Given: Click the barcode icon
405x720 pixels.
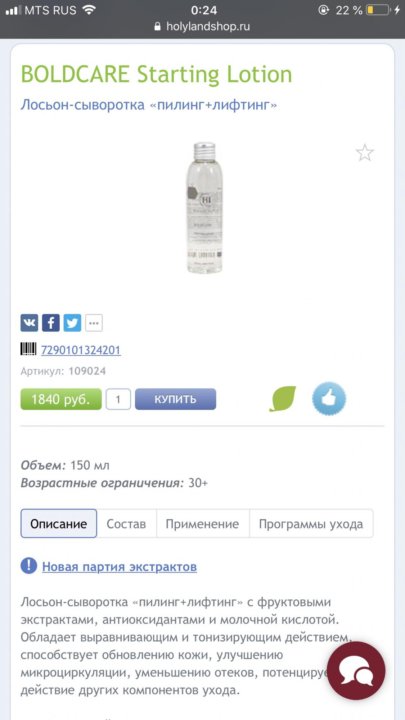Looking at the screenshot, I should [28, 349].
